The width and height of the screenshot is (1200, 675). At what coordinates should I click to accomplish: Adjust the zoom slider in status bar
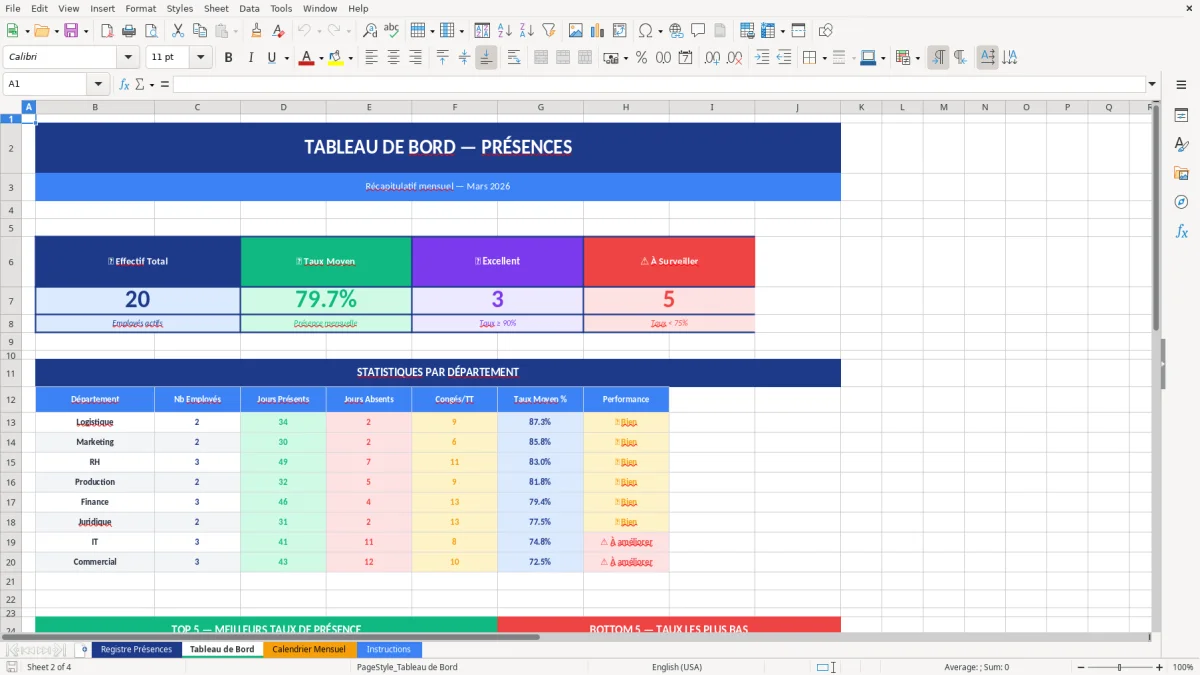point(1119,667)
